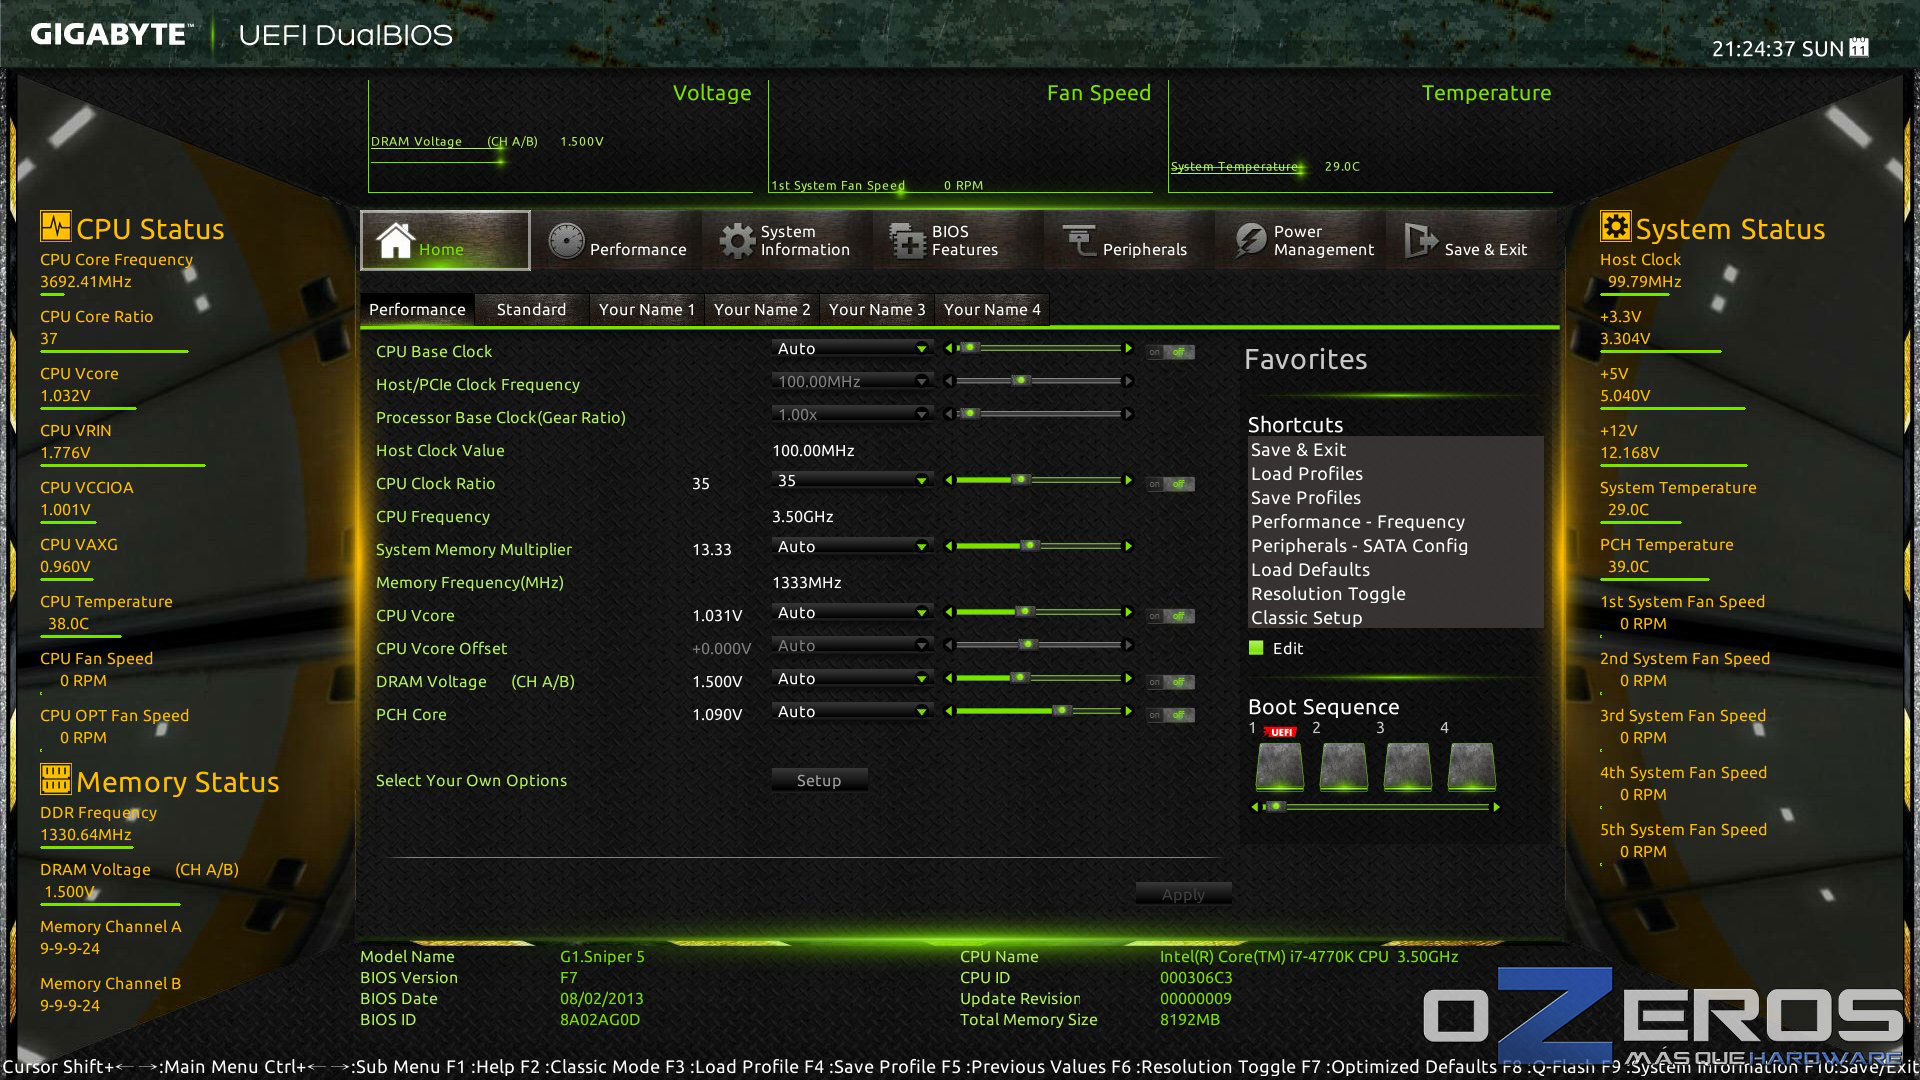Click the System Status gear icon
This screenshot has width=1920, height=1080.
(x=1615, y=226)
